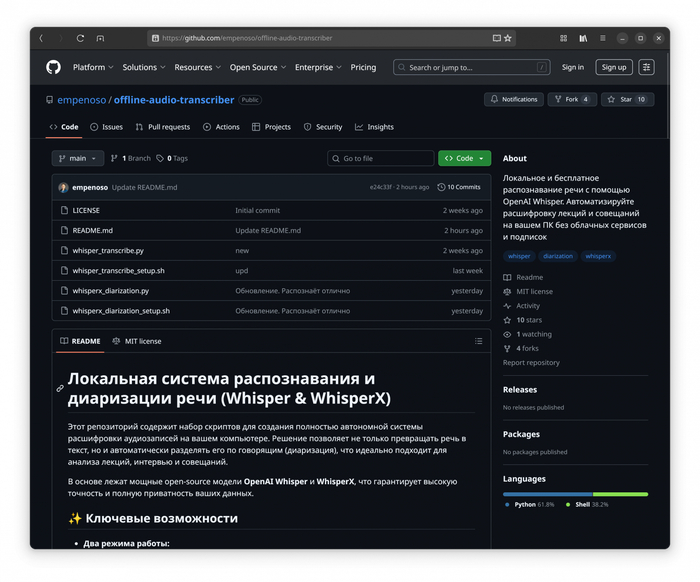Click the appearance settings icon beside Sign up
Viewport: 700px width, 582px height.
[647, 67]
